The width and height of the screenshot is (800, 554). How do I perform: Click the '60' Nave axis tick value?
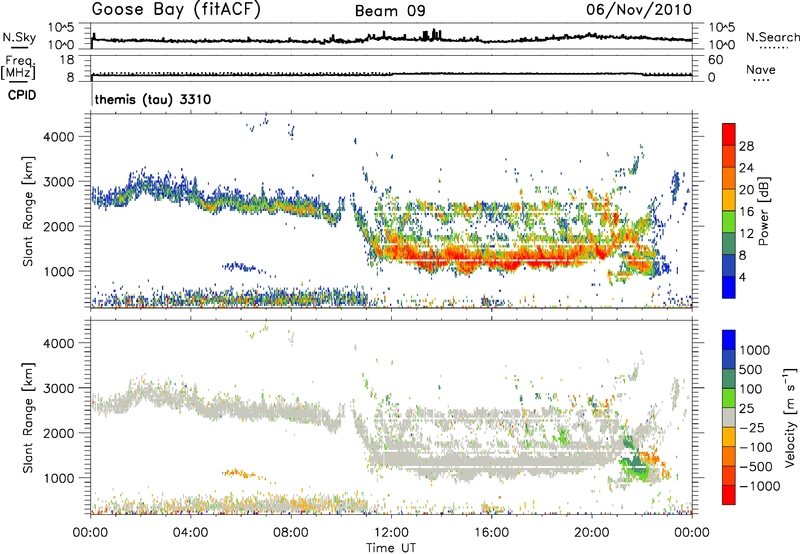(715, 60)
